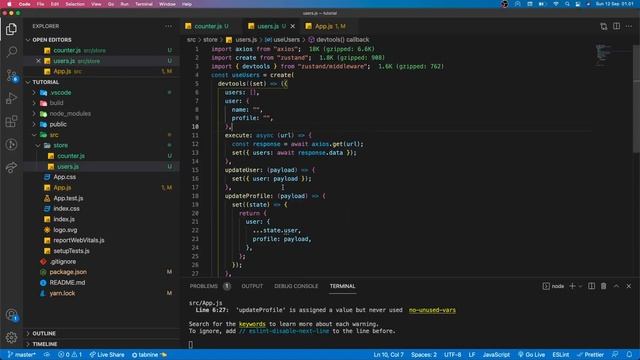Split the terminal panel
The height and width of the screenshot is (360, 640).
click(x=591, y=286)
